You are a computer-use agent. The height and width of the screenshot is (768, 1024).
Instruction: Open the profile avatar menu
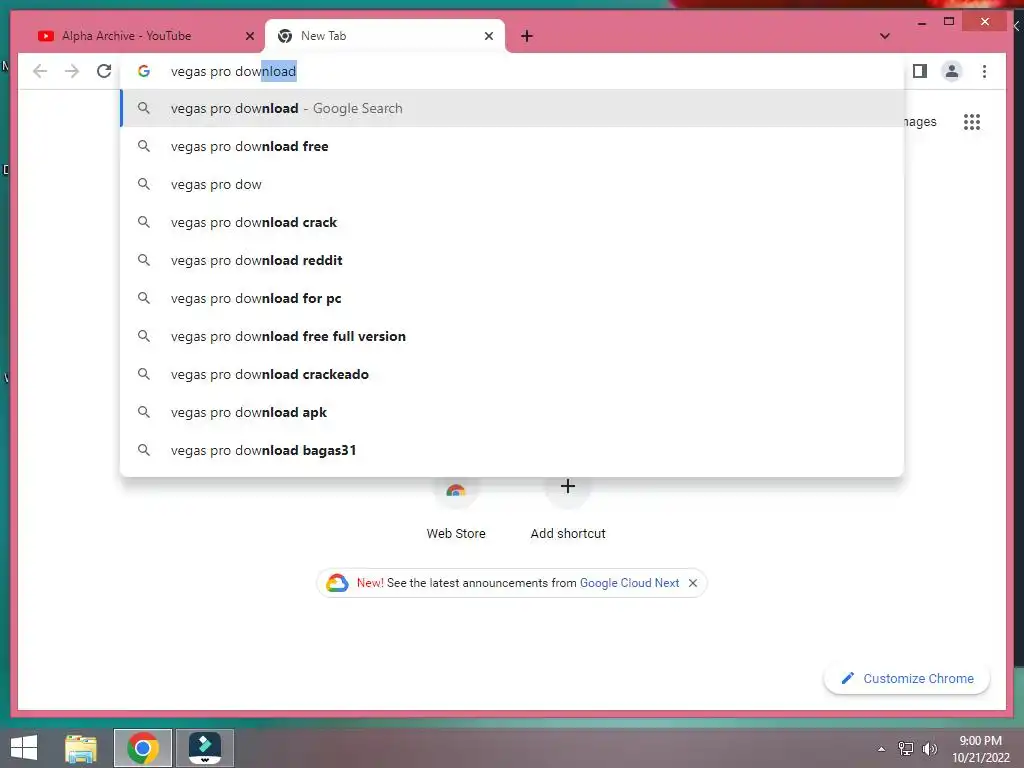coord(952,71)
